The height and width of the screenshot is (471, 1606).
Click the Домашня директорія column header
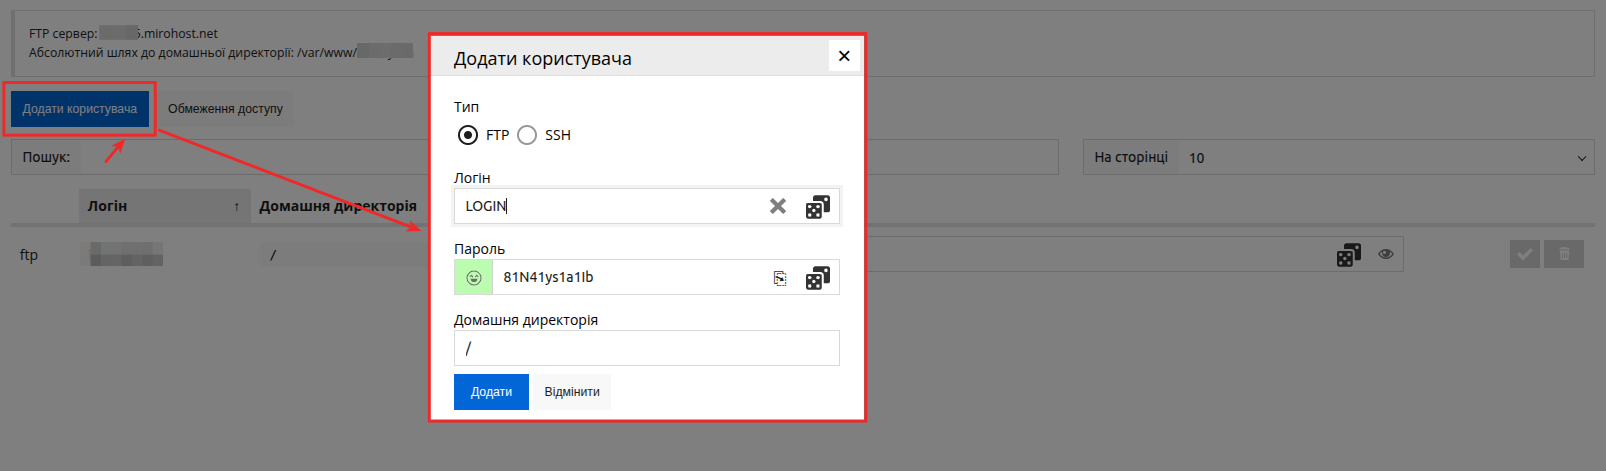tap(338, 206)
